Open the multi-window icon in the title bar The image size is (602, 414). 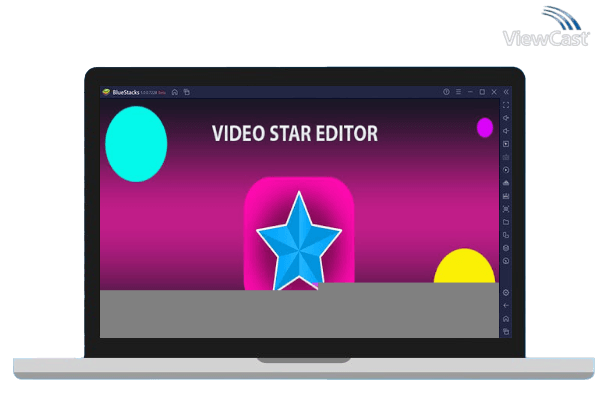point(187,92)
